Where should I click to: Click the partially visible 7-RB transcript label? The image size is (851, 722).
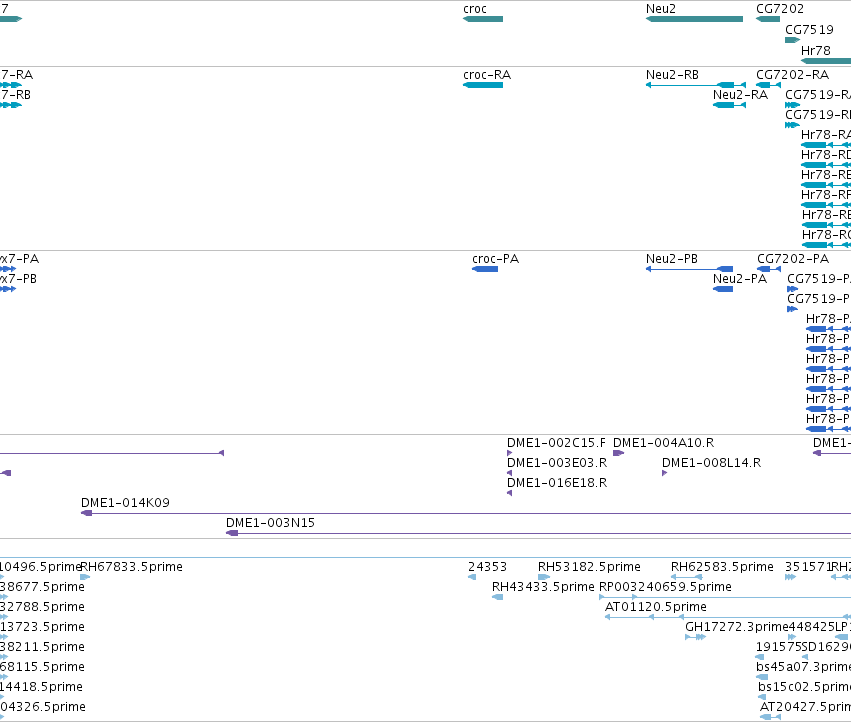[x=15, y=95]
